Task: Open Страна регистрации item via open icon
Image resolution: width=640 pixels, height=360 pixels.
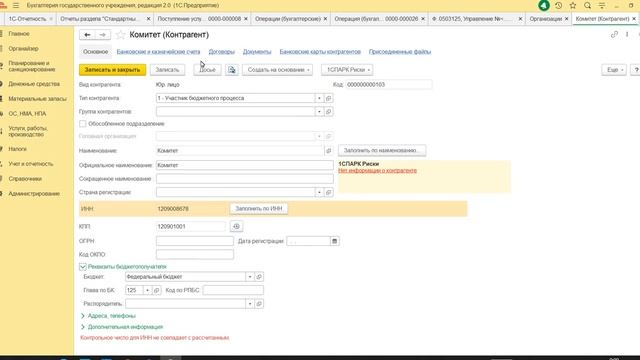Action: tap(329, 193)
